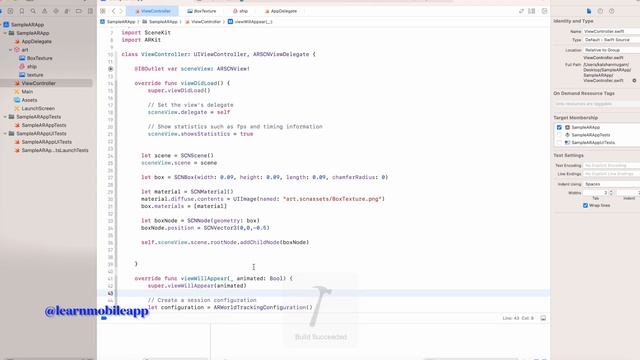Show the History inspector icon
The height and width of the screenshot is (360, 640).
click(x=600, y=11)
